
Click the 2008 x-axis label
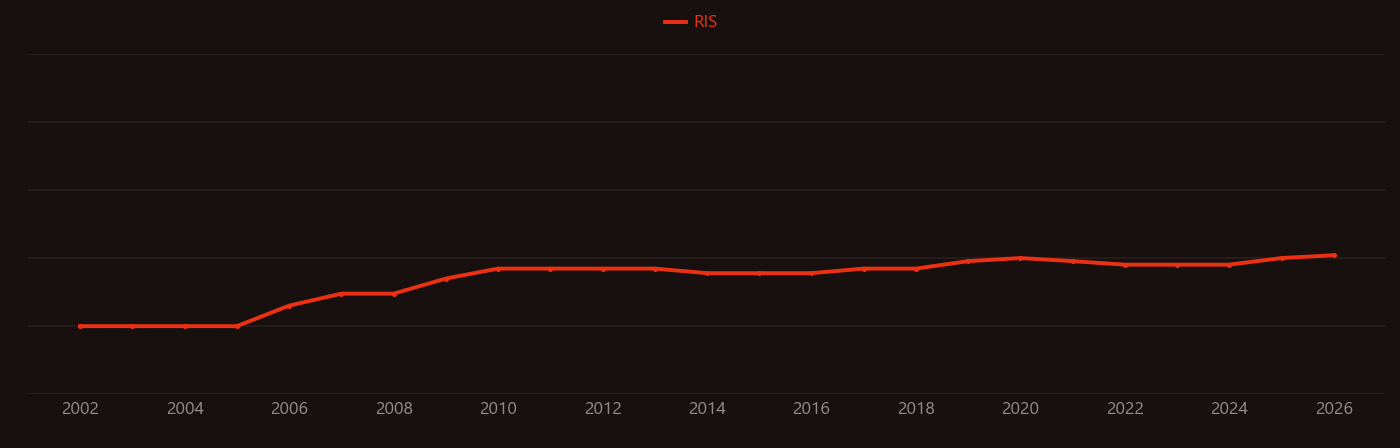pyautogui.click(x=394, y=409)
